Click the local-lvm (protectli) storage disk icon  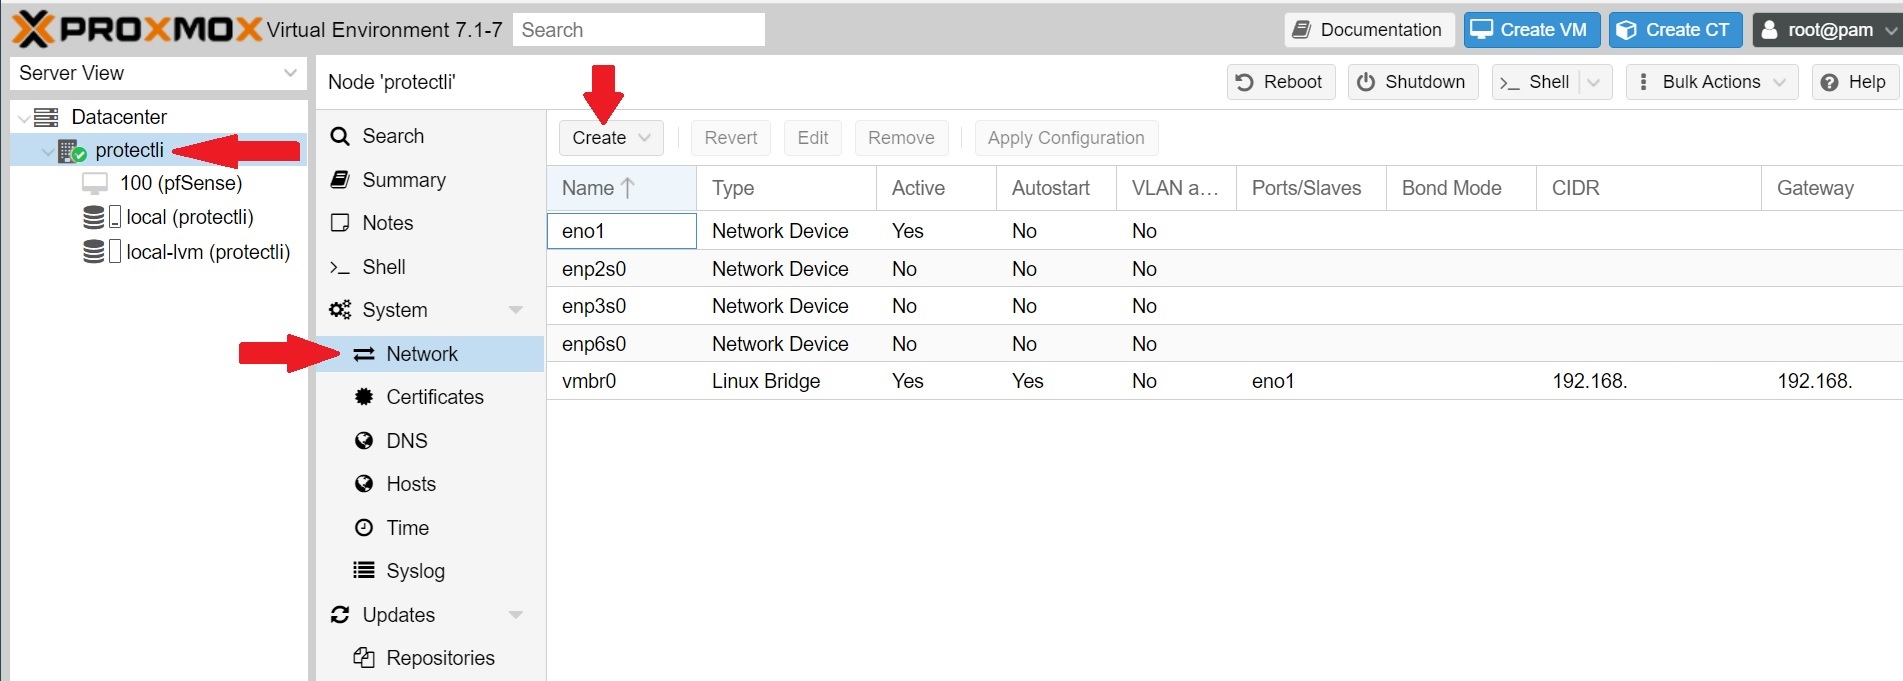coord(94,252)
